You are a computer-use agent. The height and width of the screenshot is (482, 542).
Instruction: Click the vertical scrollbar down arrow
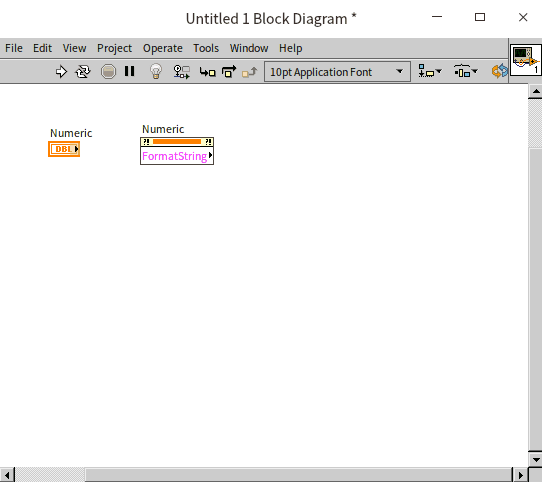coord(535,460)
